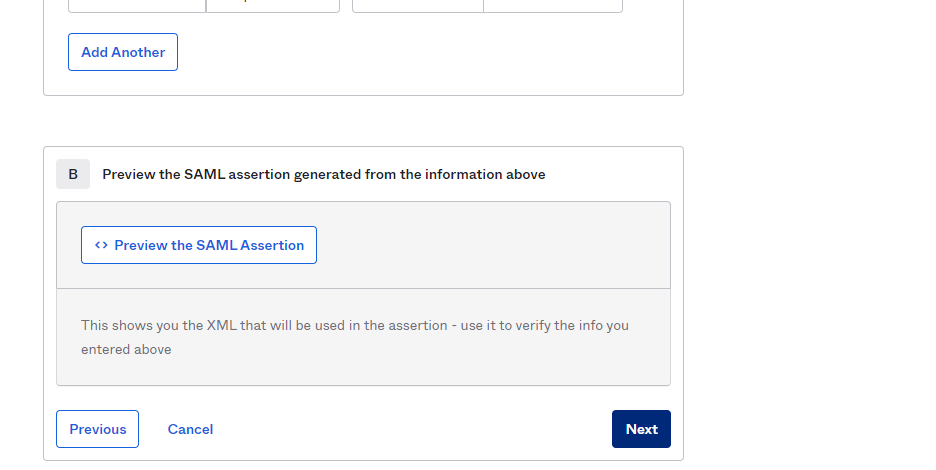Image resolution: width=936 pixels, height=470 pixels.
Task: Click empty space between Cancel and Next
Action: point(410,429)
